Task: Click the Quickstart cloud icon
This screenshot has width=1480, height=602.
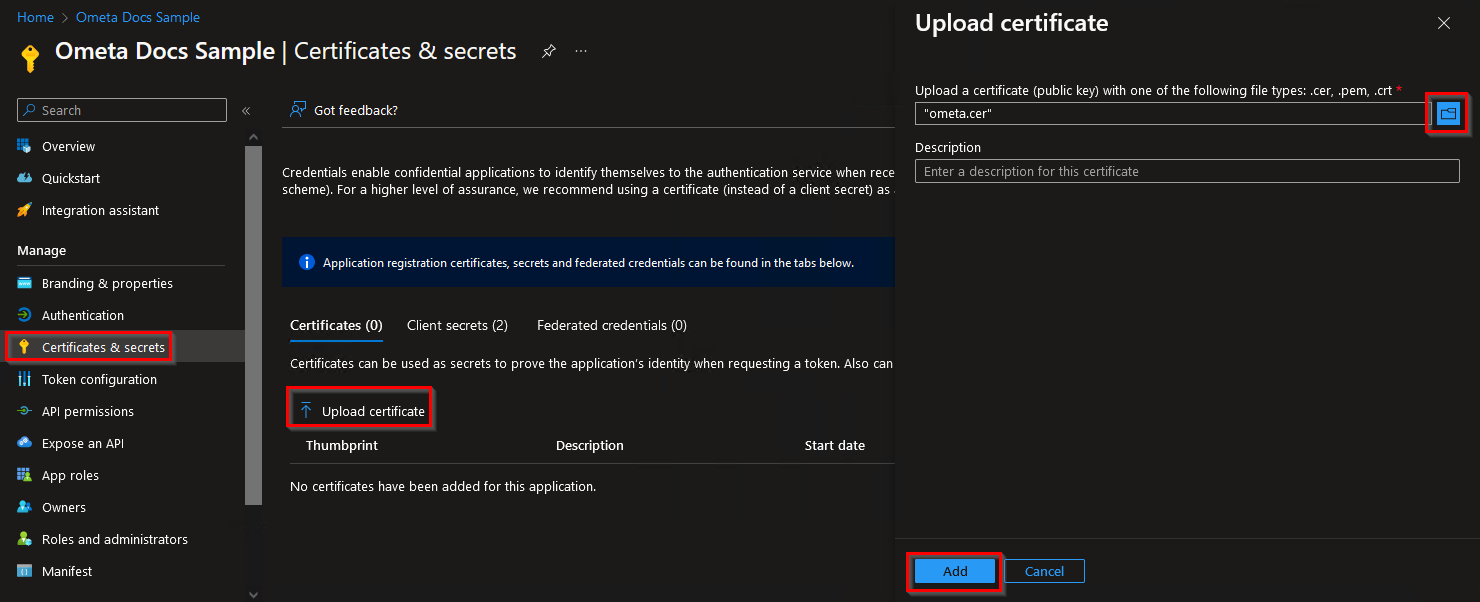Action: [x=24, y=178]
